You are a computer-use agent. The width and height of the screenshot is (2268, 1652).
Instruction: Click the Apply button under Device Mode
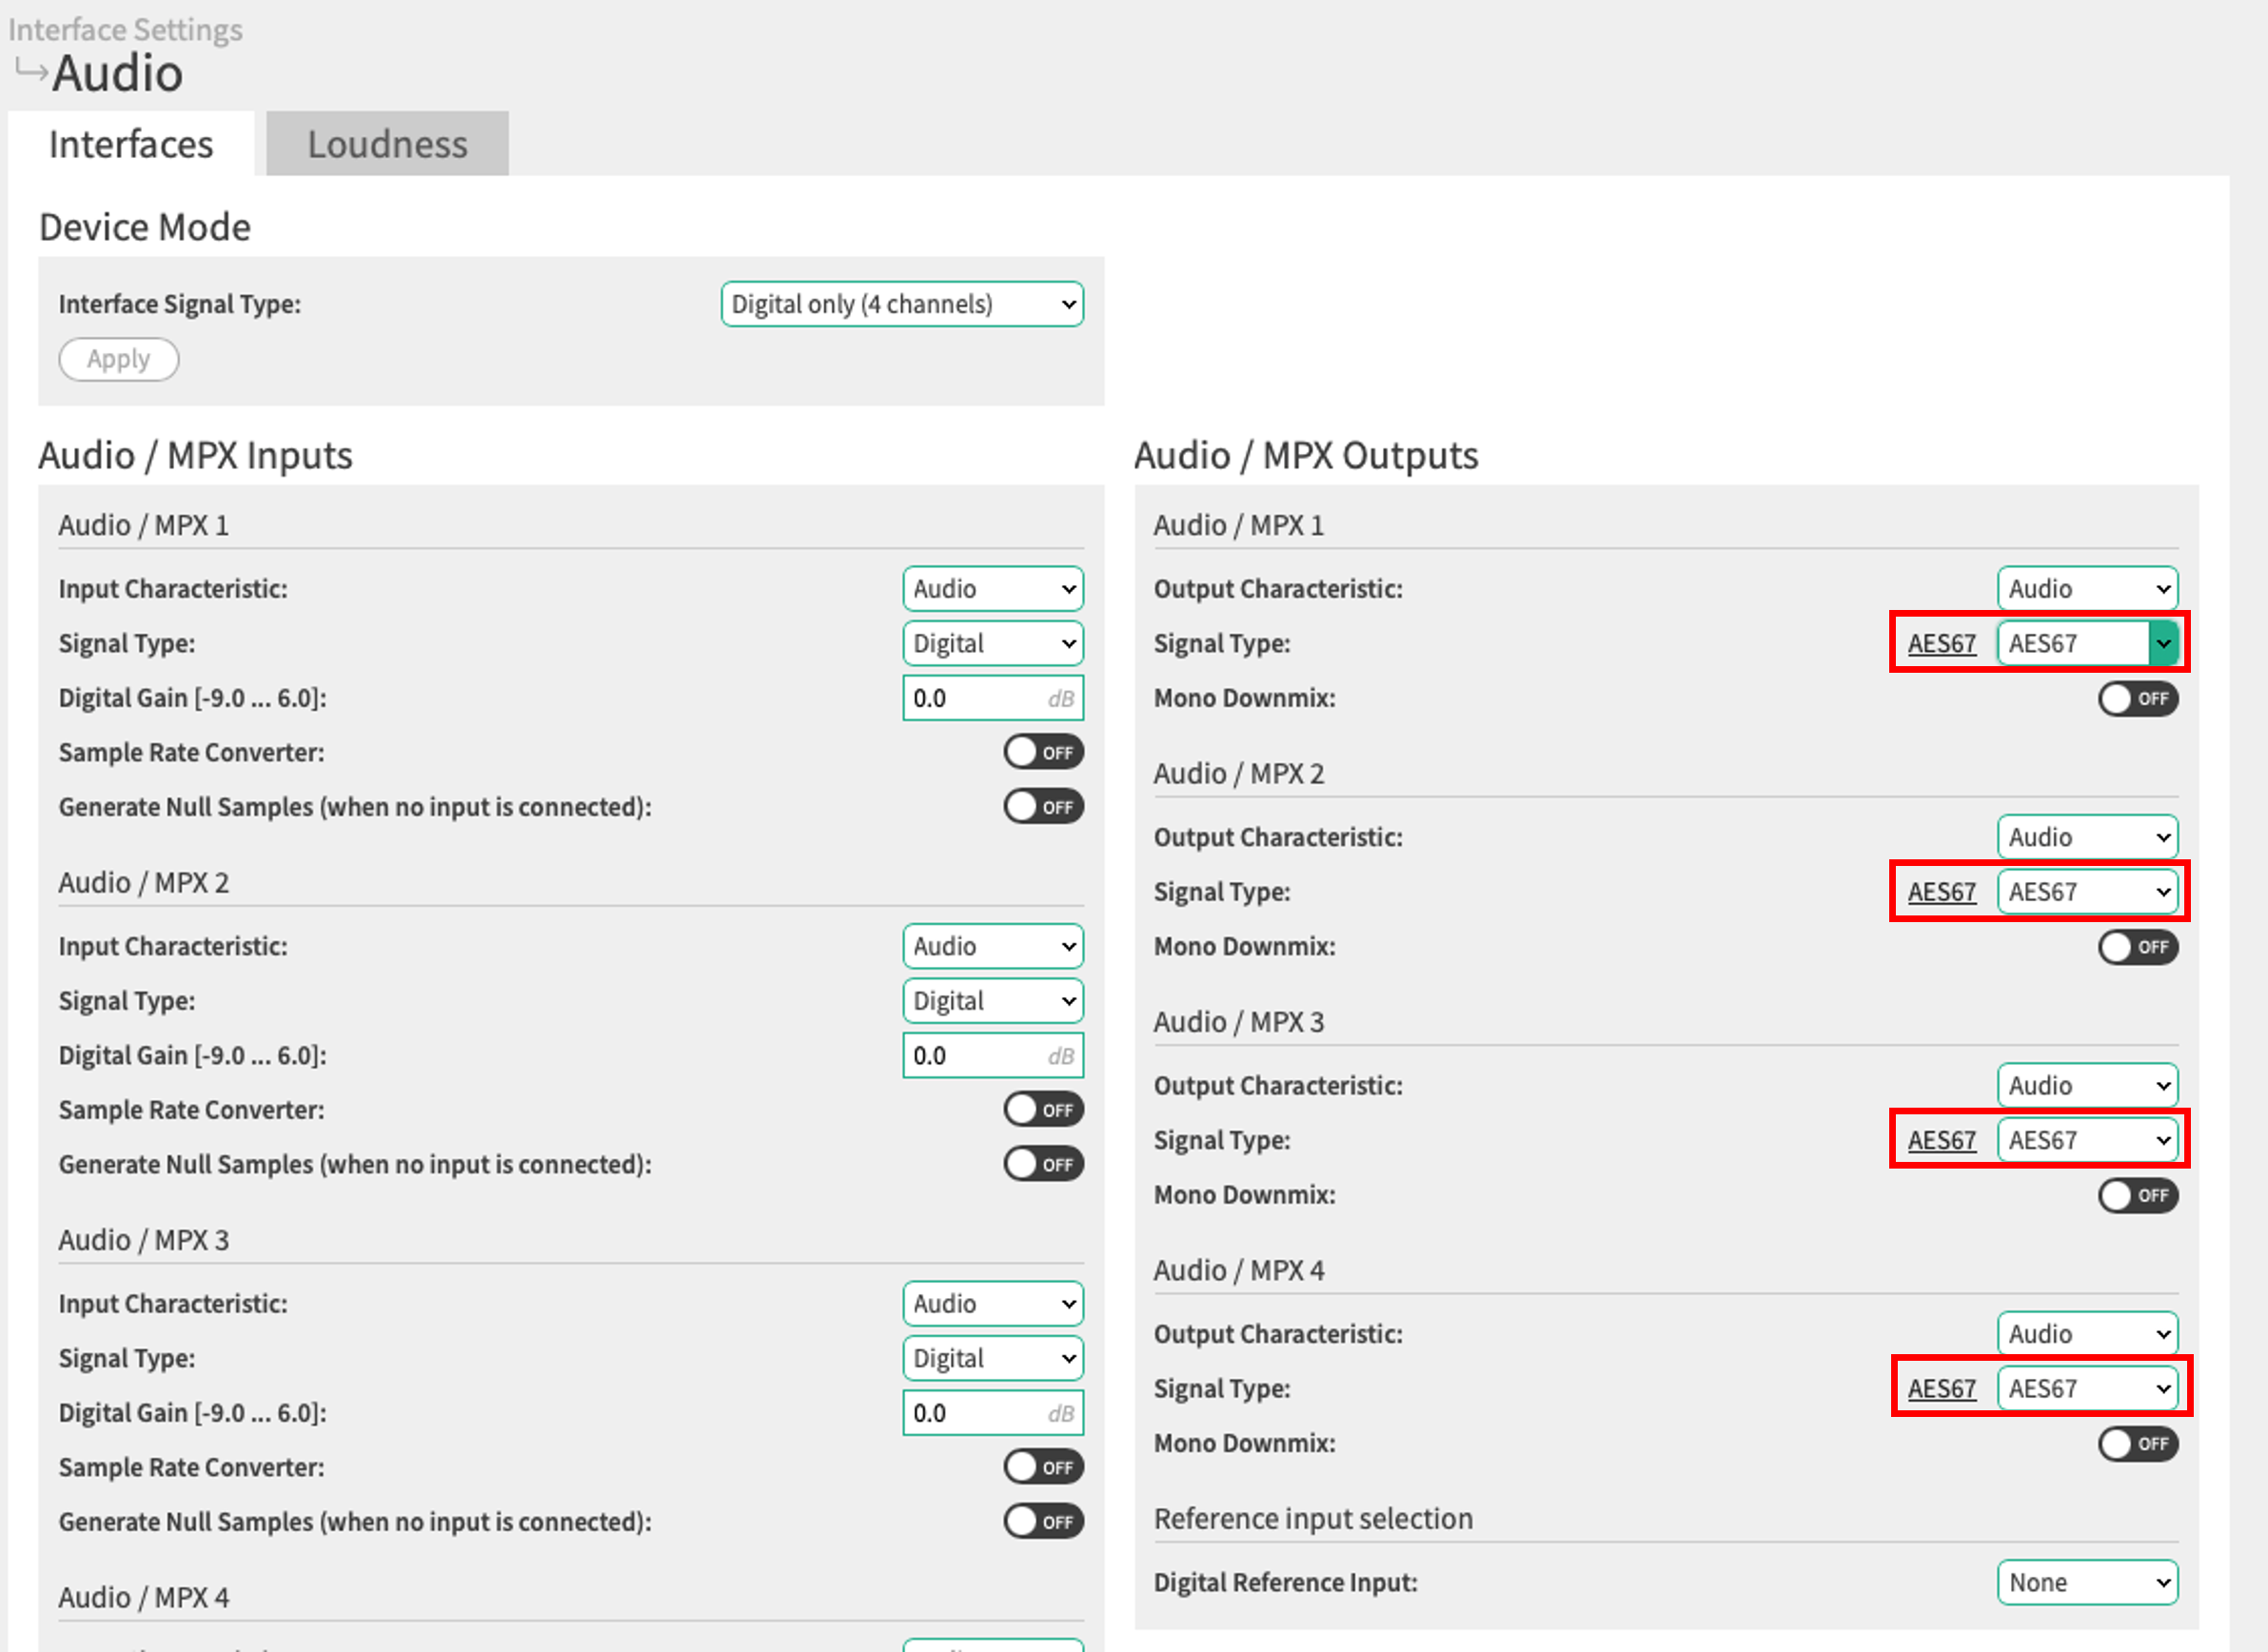(x=118, y=359)
